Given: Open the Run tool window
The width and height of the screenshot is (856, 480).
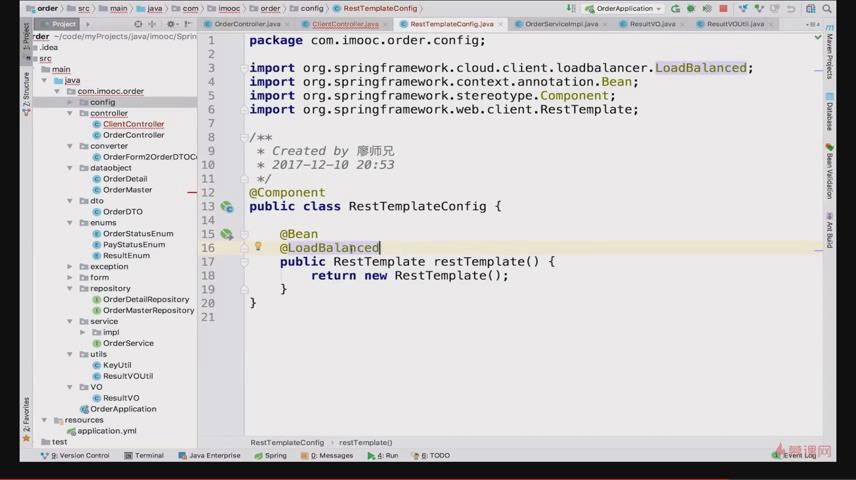Looking at the screenshot, I should [x=383, y=455].
